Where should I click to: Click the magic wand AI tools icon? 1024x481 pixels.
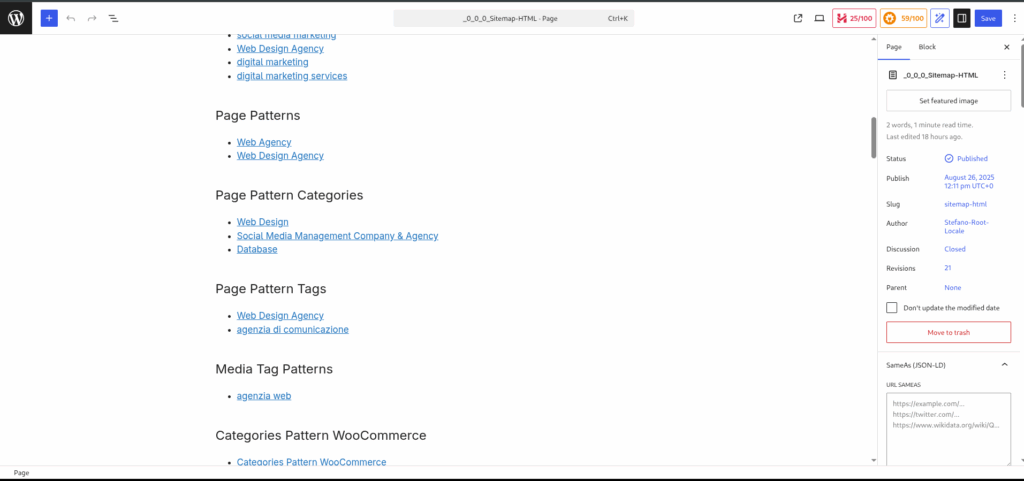tap(940, 18)
